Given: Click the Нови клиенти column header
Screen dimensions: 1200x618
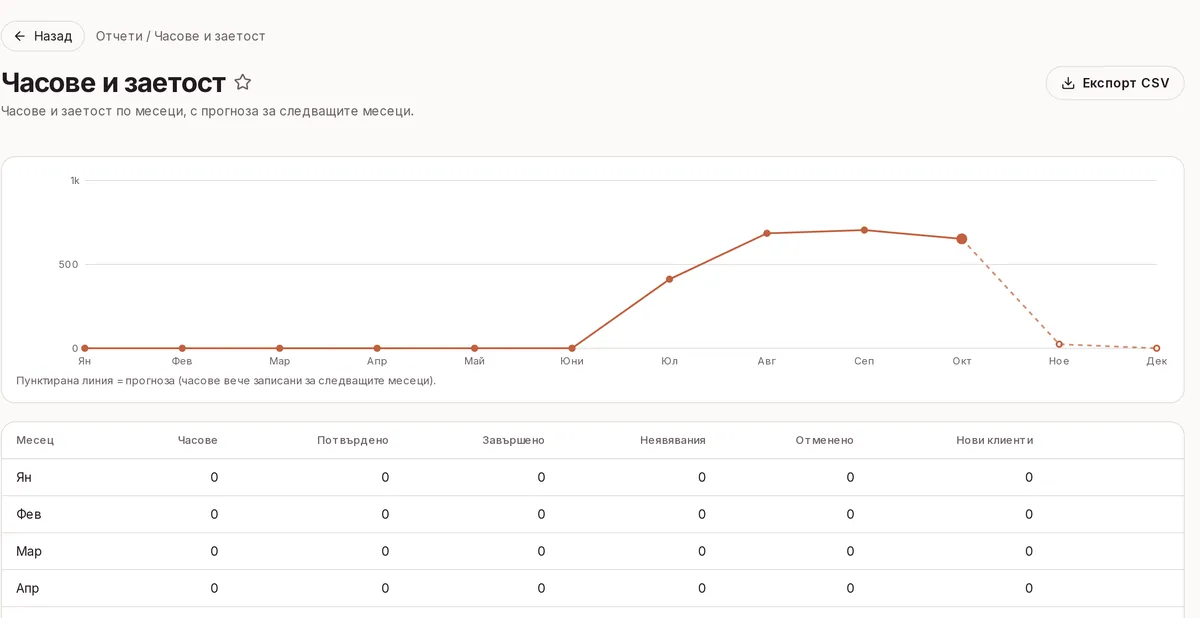Looking at the screenshot, I should click(x=995, y=440).
